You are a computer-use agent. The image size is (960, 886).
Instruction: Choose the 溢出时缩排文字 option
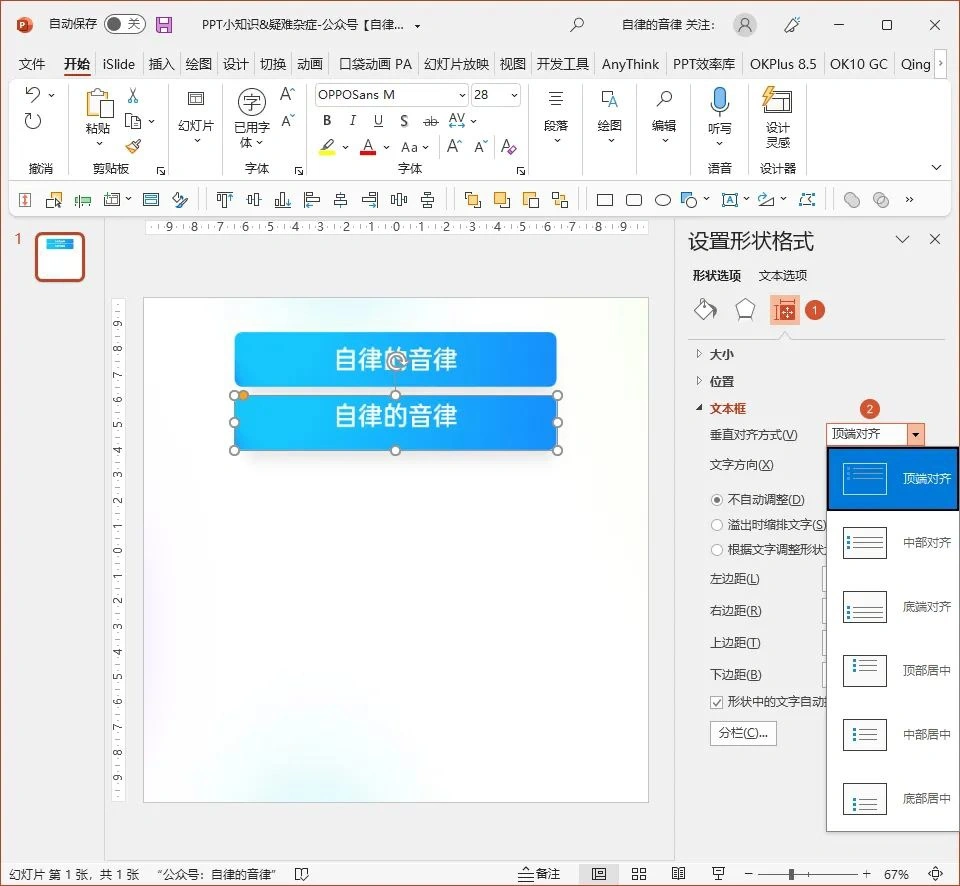point(717,524)
